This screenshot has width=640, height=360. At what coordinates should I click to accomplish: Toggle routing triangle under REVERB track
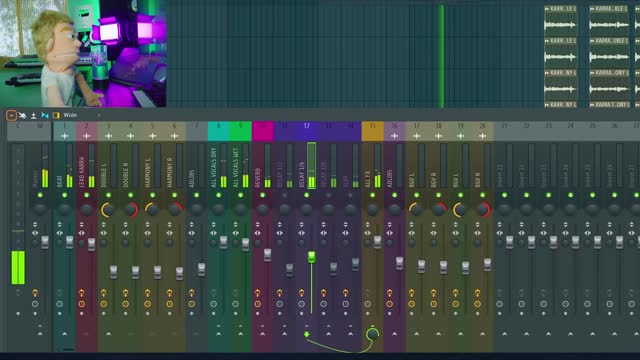coord(262,334)
